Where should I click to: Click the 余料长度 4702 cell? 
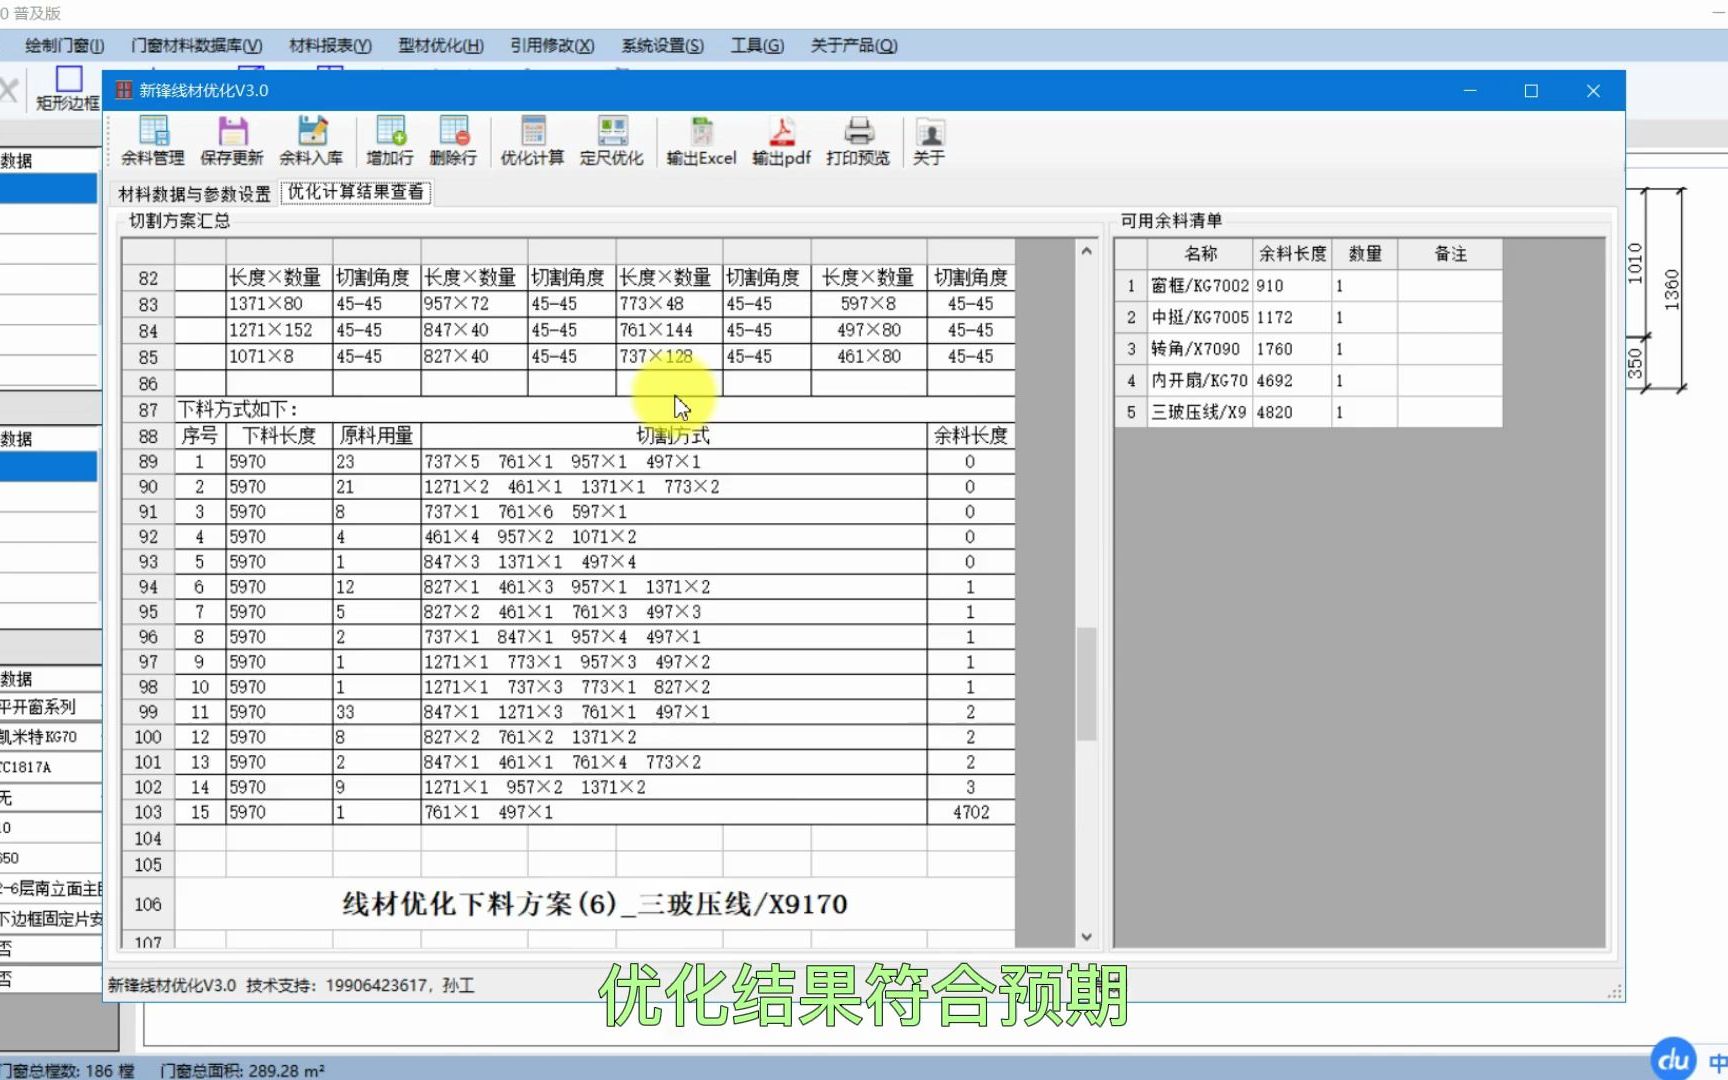970,812
